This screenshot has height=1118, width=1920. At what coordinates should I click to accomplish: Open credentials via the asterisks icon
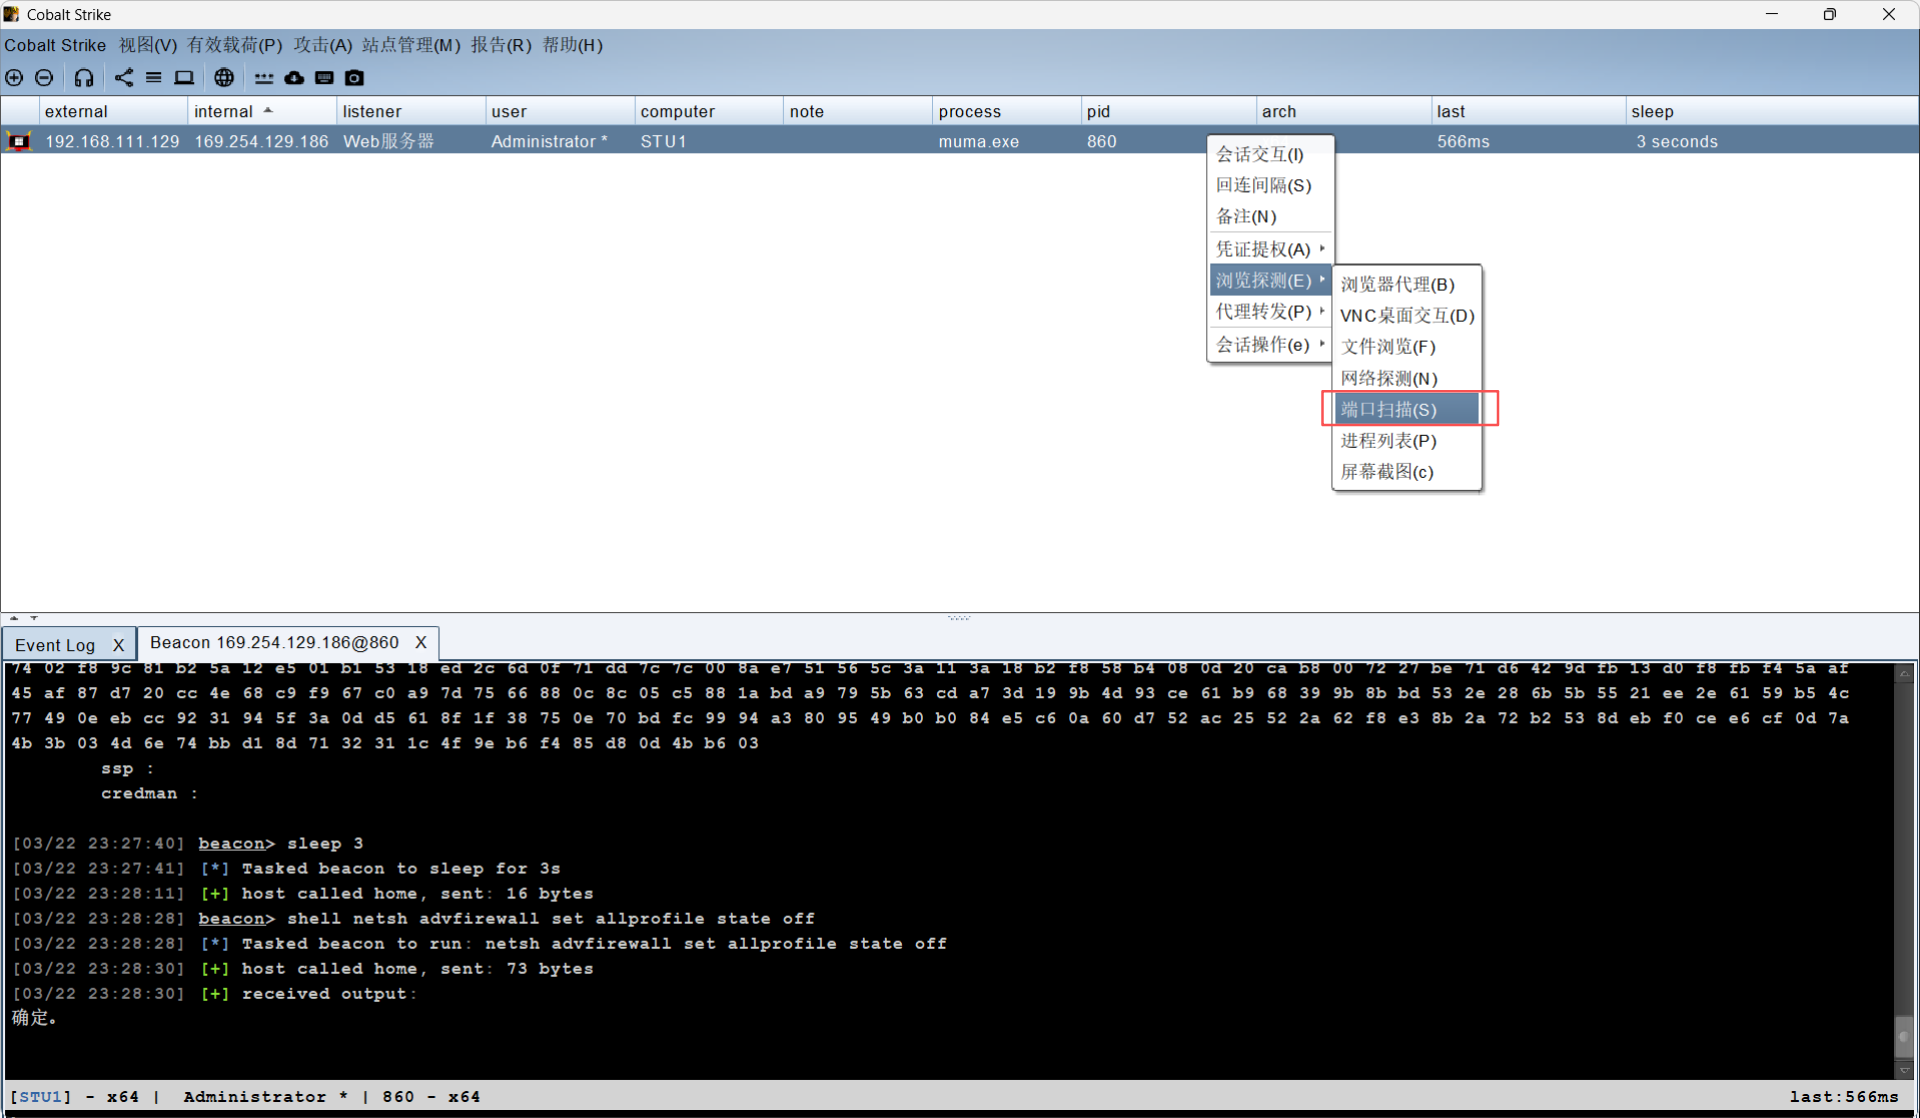264,78
